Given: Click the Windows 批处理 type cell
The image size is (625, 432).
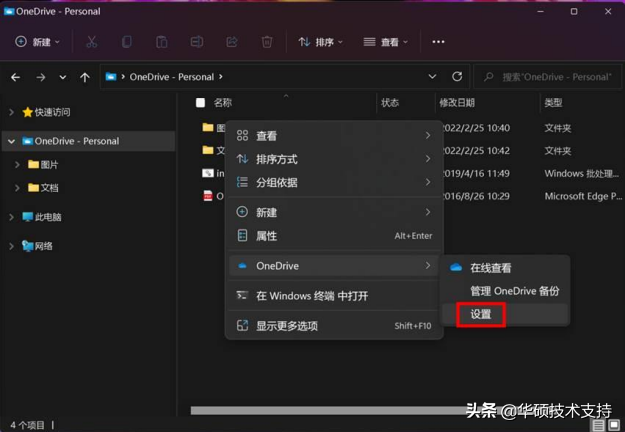Looking at the screenshot, I should pos(582,173).
